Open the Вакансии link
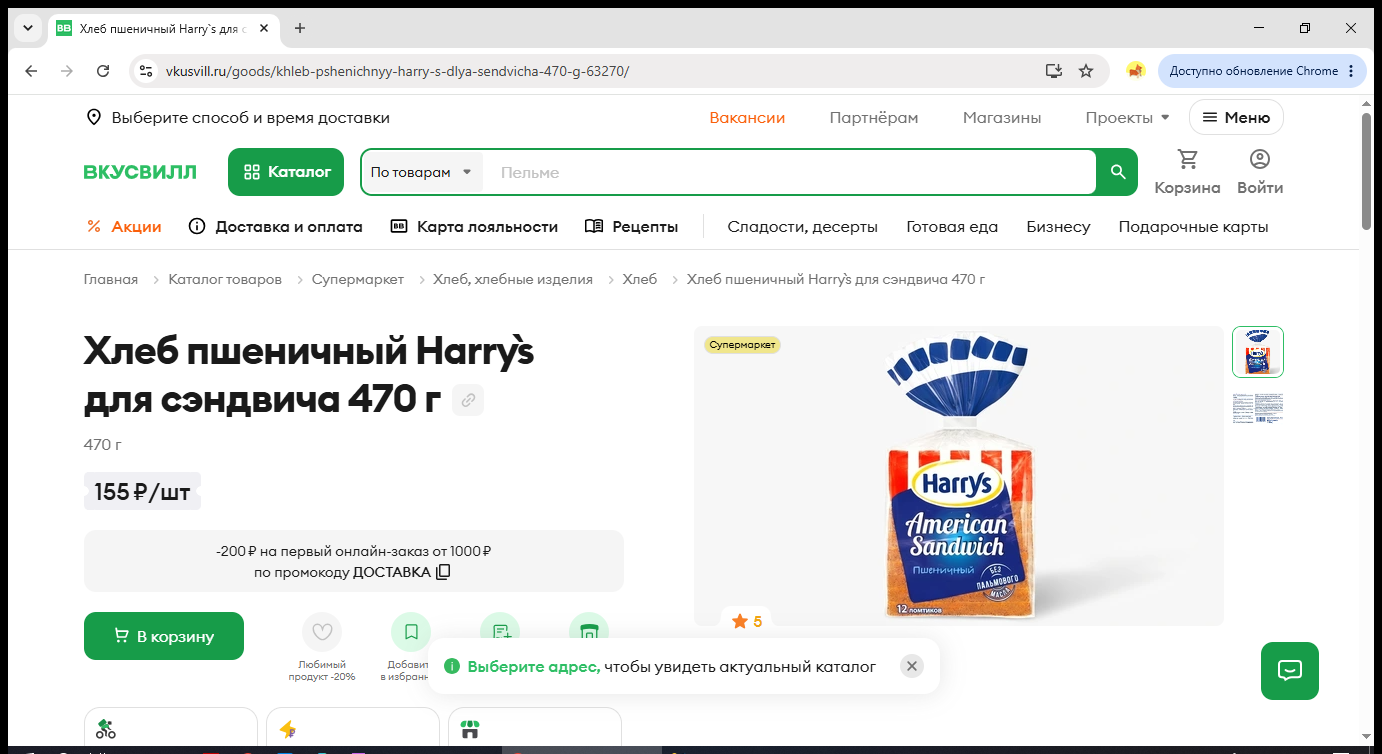 [747, 118]
